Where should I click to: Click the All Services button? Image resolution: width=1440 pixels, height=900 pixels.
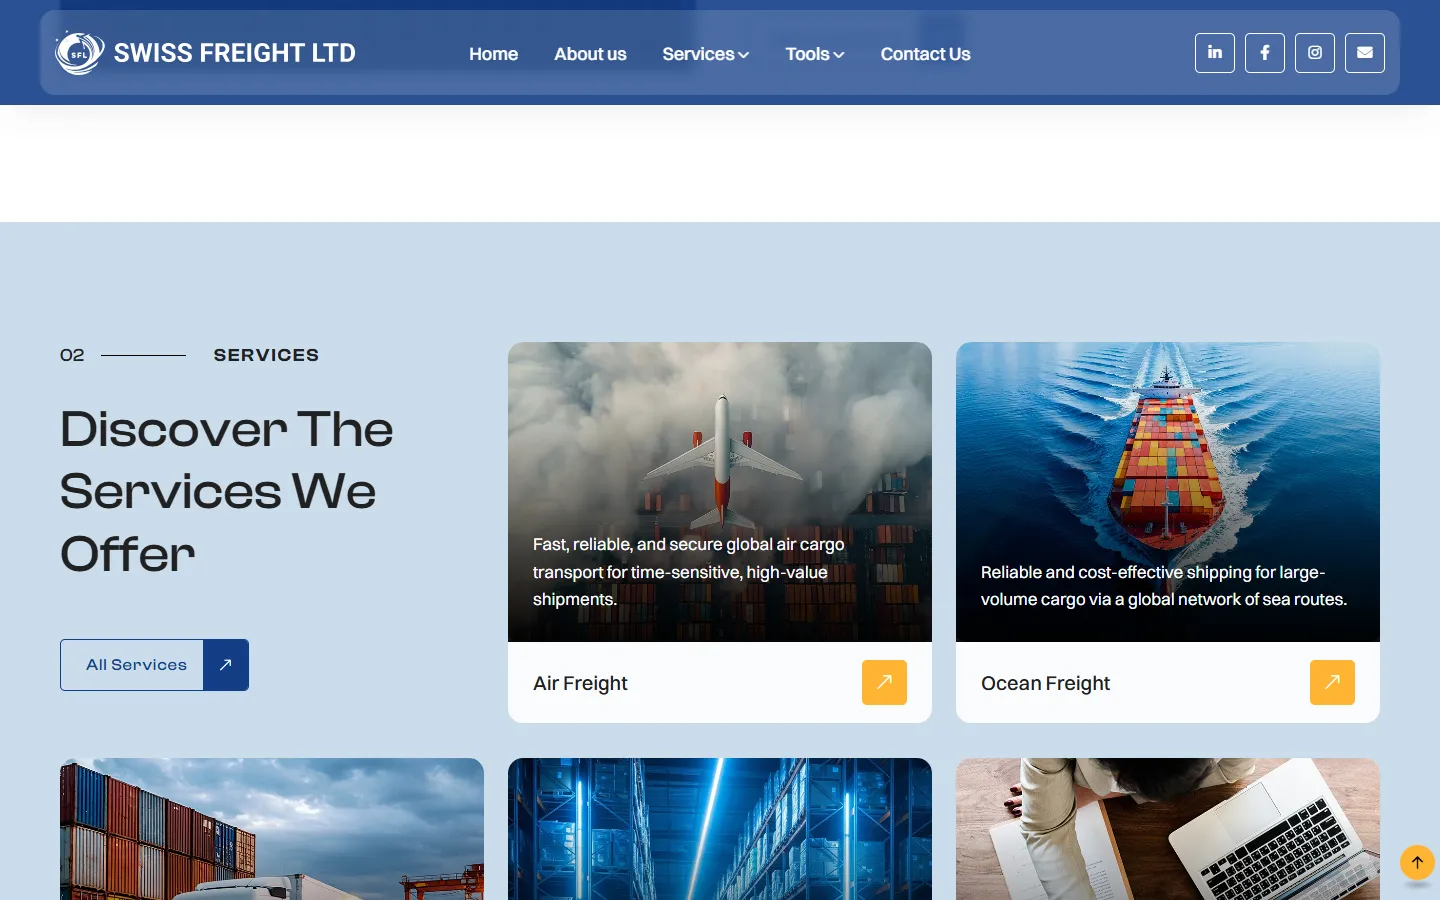click(154, 665)
